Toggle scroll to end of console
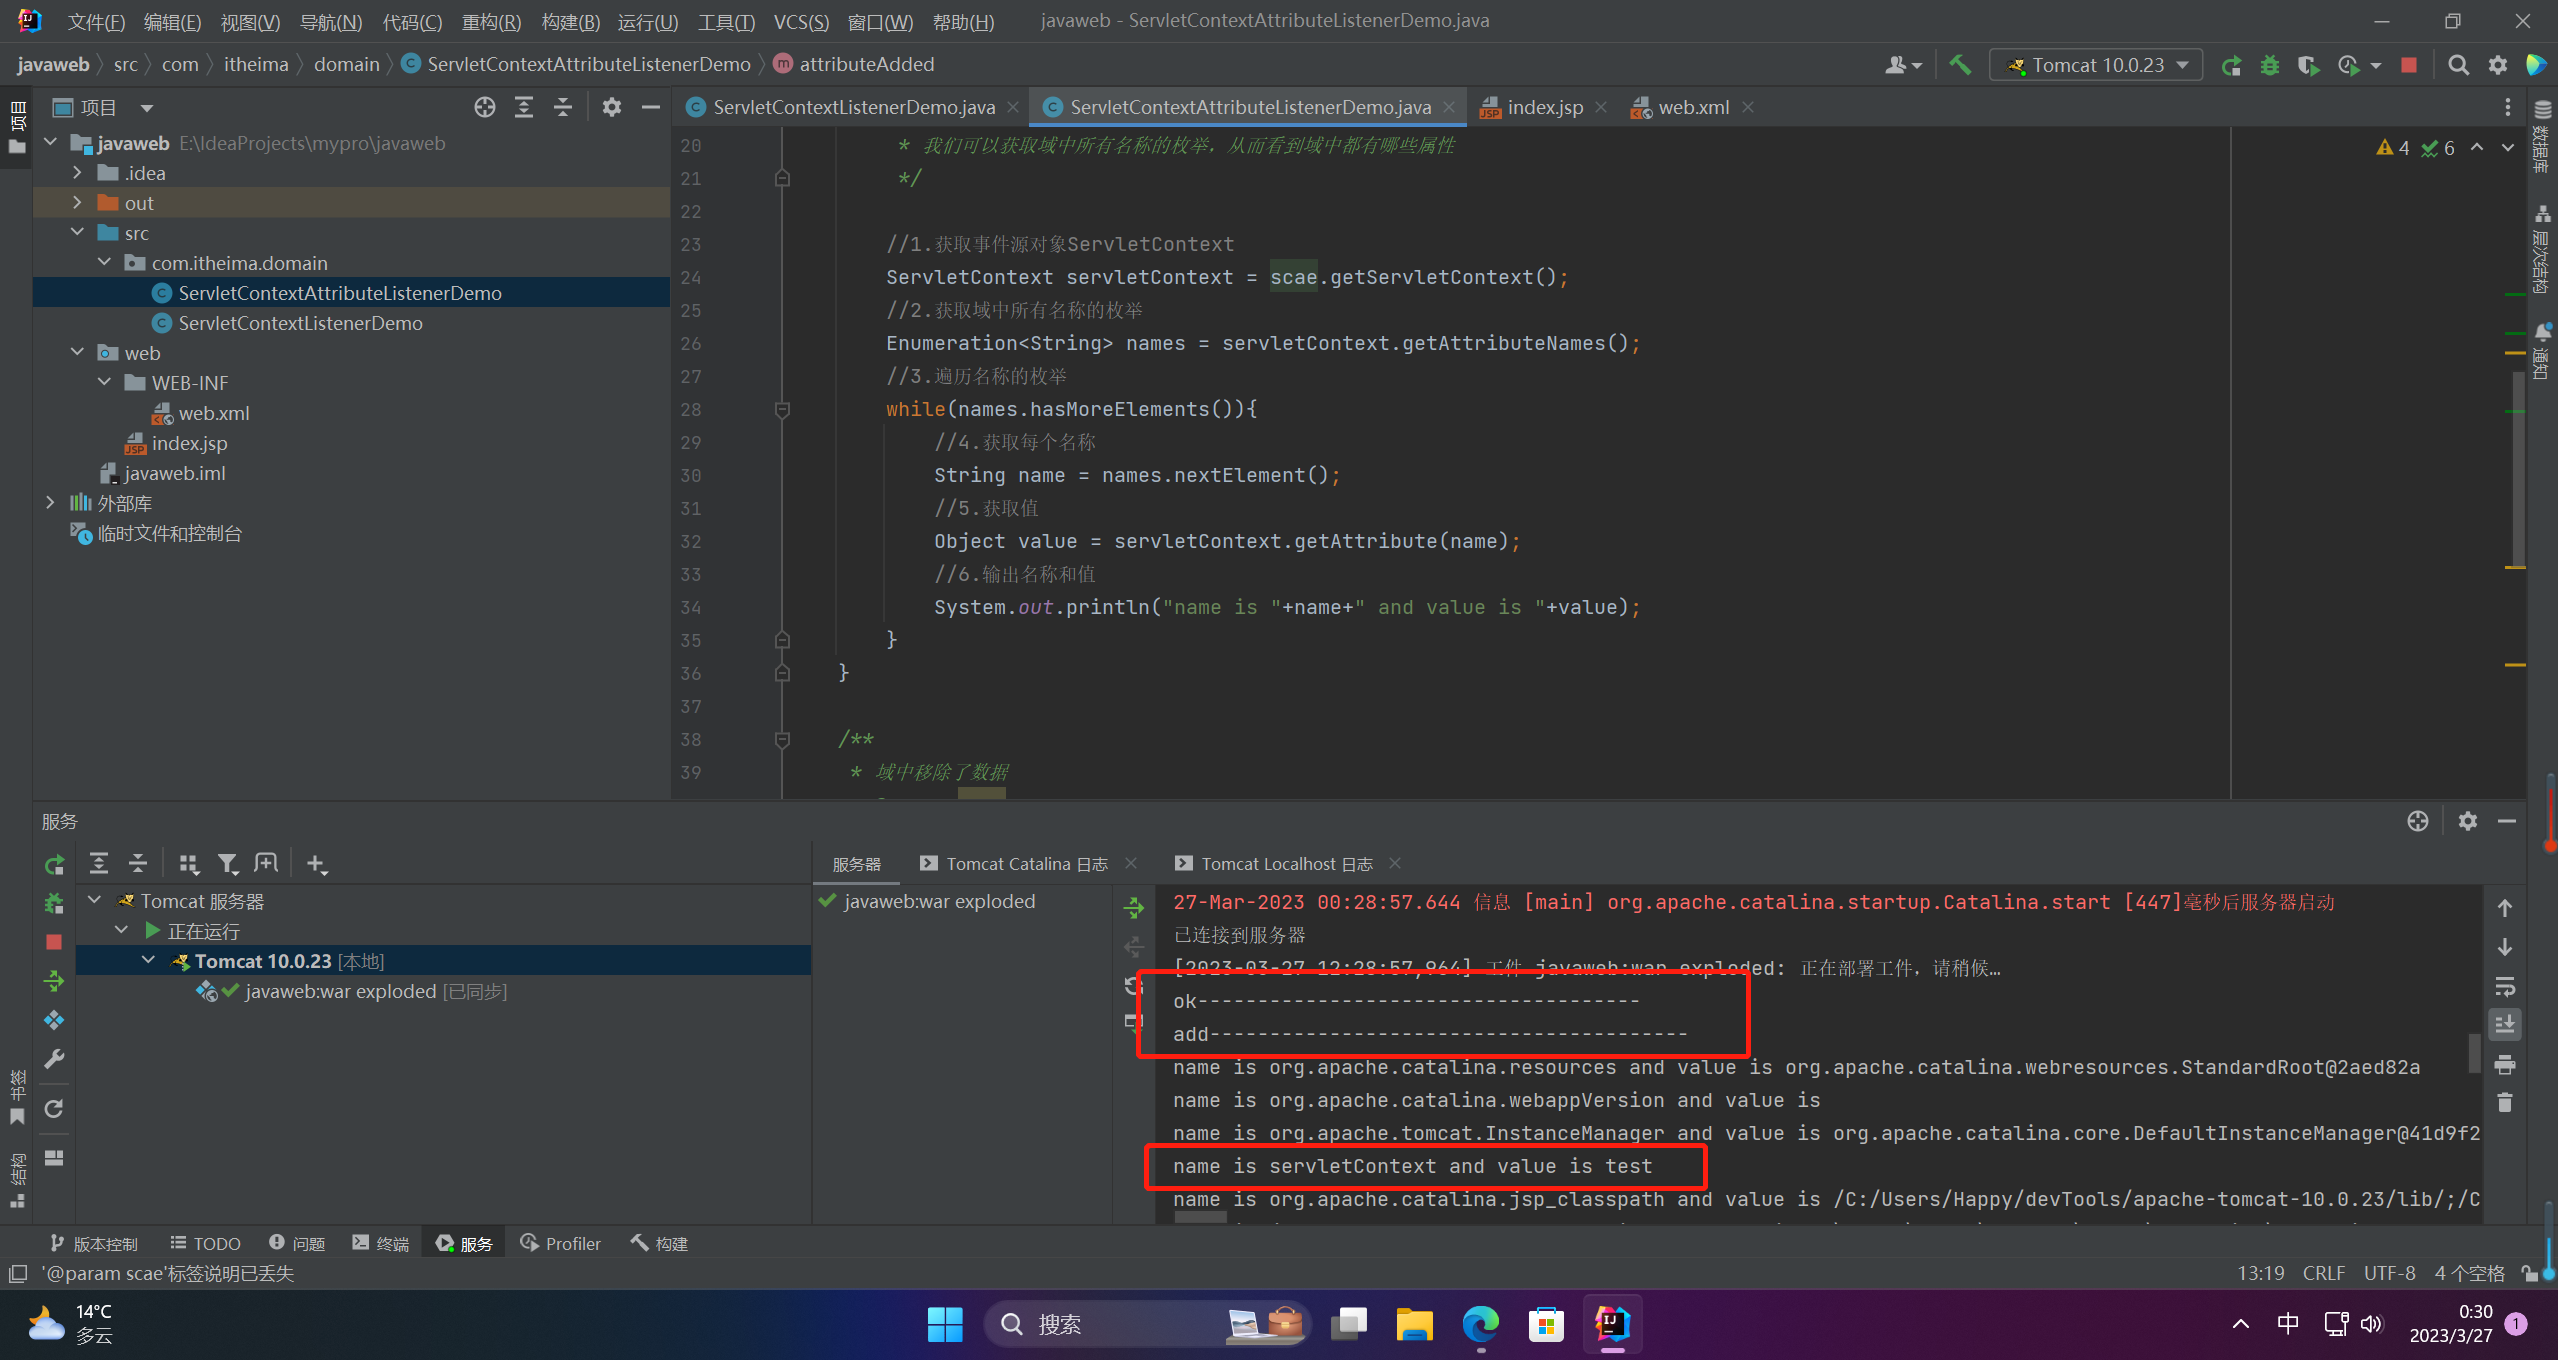This screenshot has height=1360, width=2558. 2505,1024
